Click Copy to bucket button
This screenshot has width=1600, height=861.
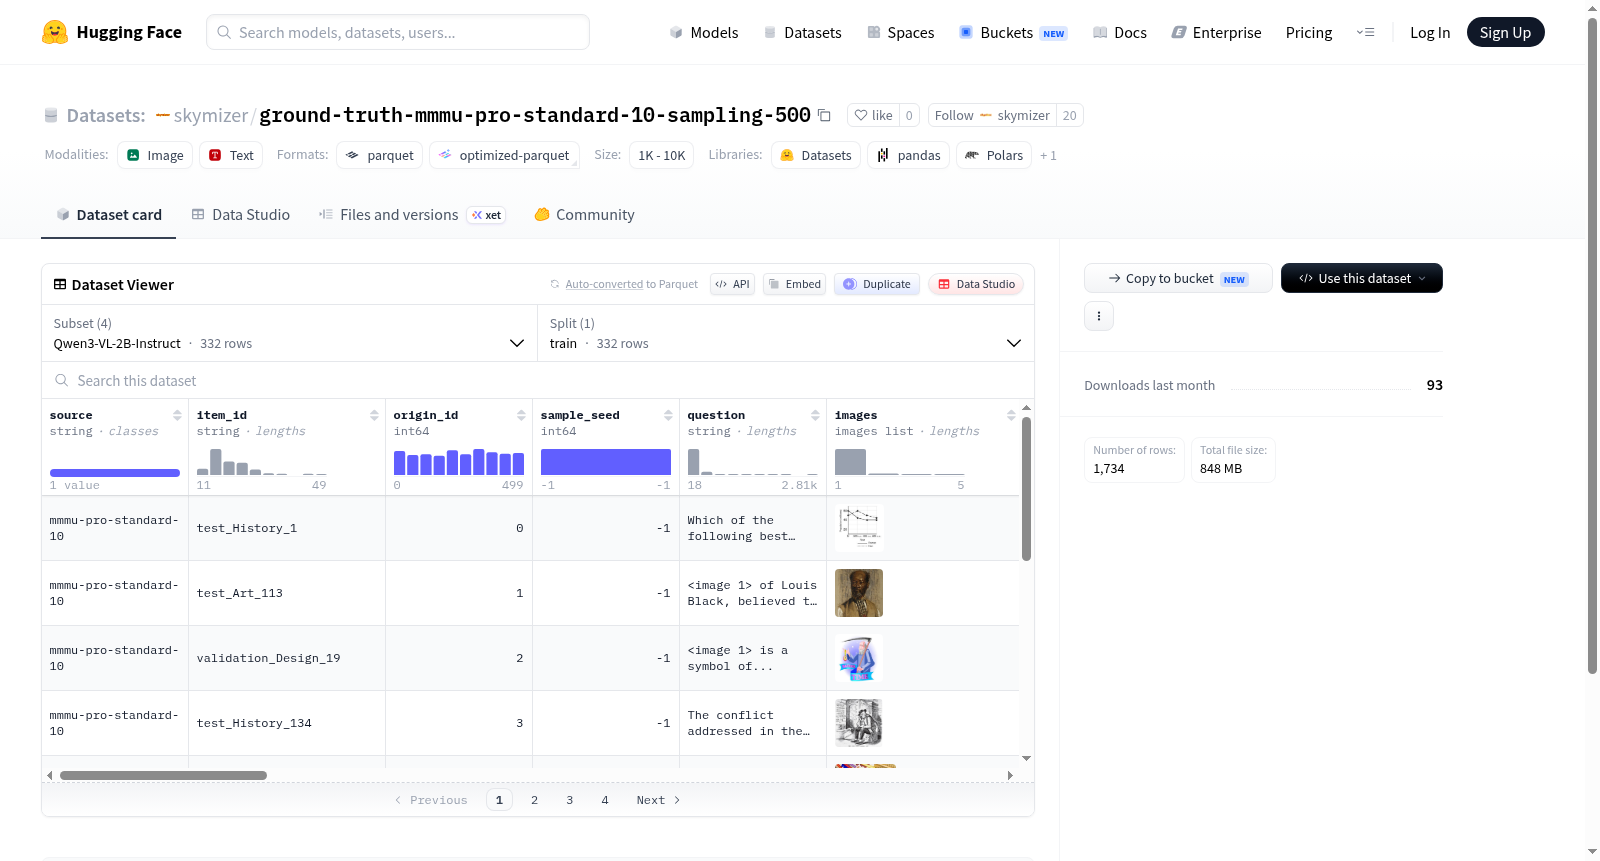(x=1178, y=278)
